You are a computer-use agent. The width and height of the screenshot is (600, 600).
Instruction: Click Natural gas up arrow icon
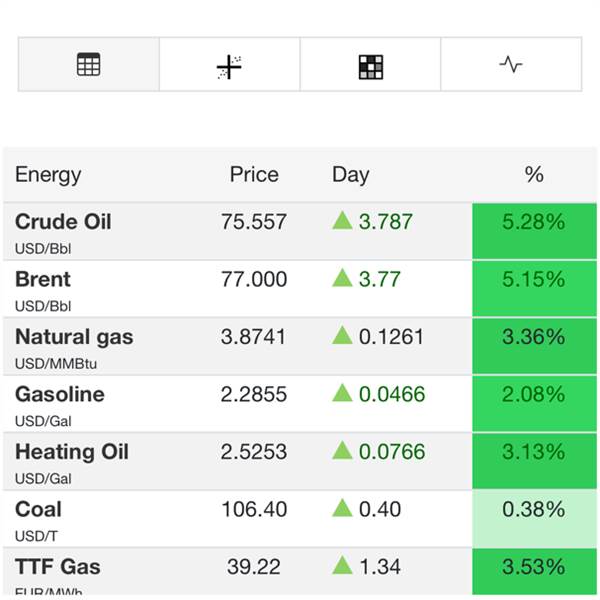[x=342, y=336]
